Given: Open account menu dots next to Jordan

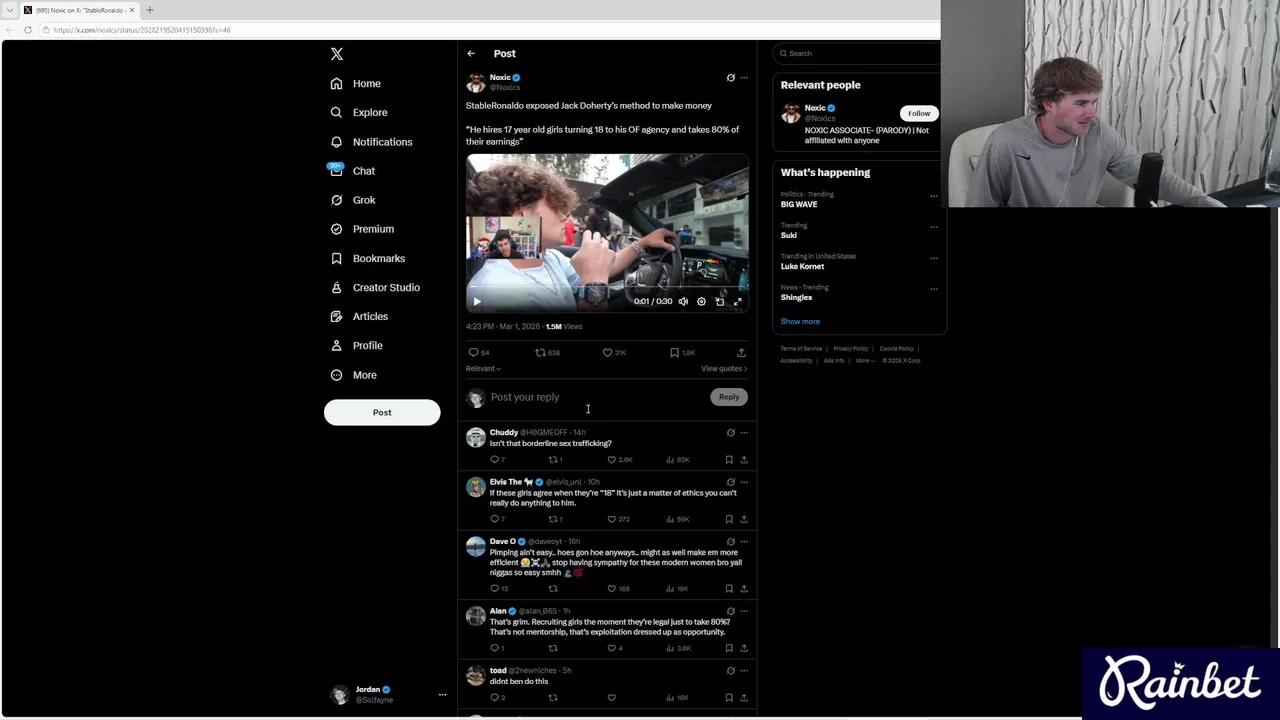Looking at the screenshot, I should coord(442,694).
